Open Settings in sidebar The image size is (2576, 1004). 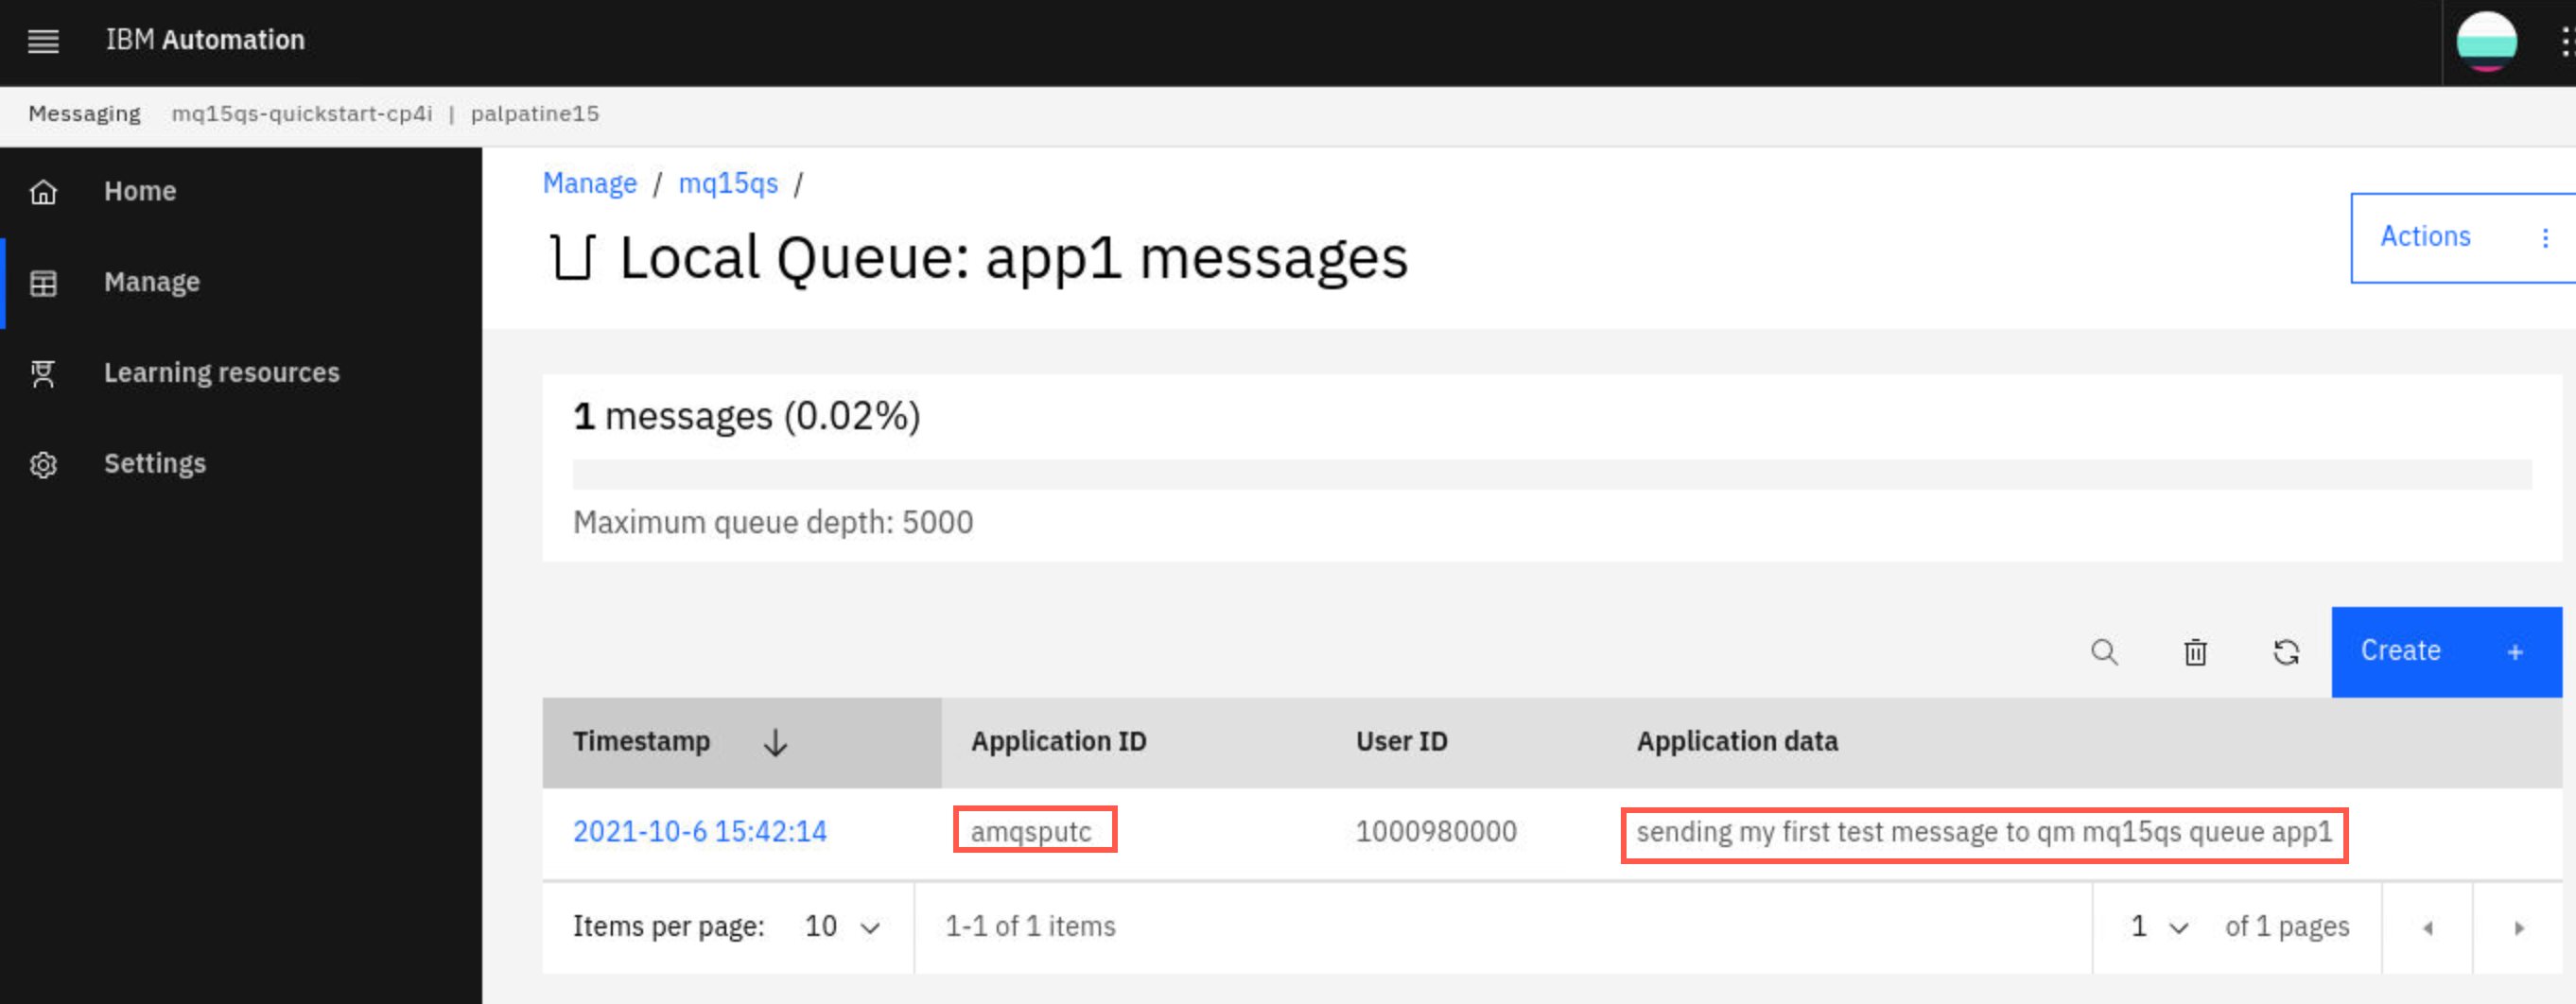click(241, 465)
